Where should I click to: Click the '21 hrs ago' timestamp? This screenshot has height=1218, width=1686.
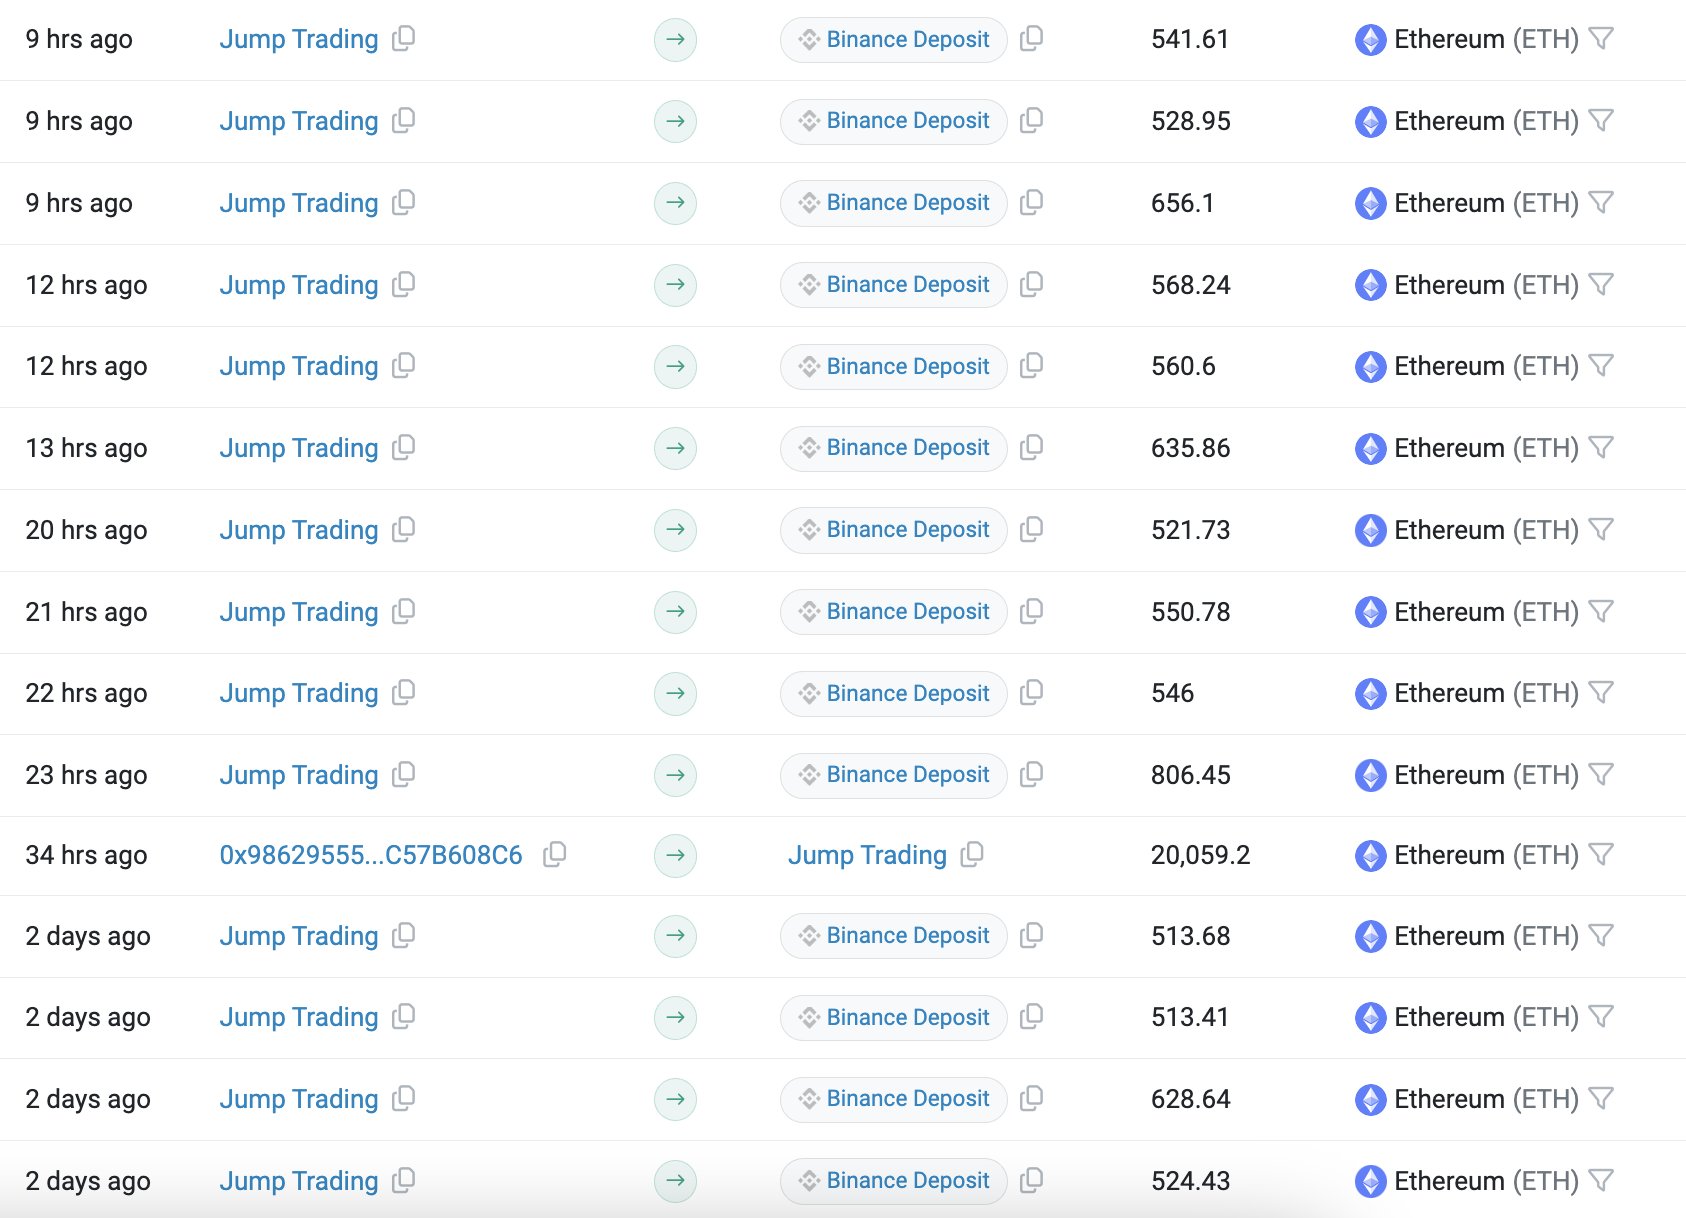point(87,612)
